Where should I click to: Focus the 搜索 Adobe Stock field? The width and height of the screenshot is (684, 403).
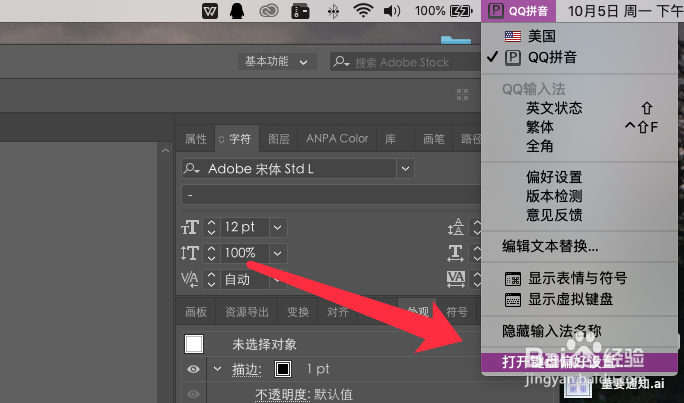point(406,62)
